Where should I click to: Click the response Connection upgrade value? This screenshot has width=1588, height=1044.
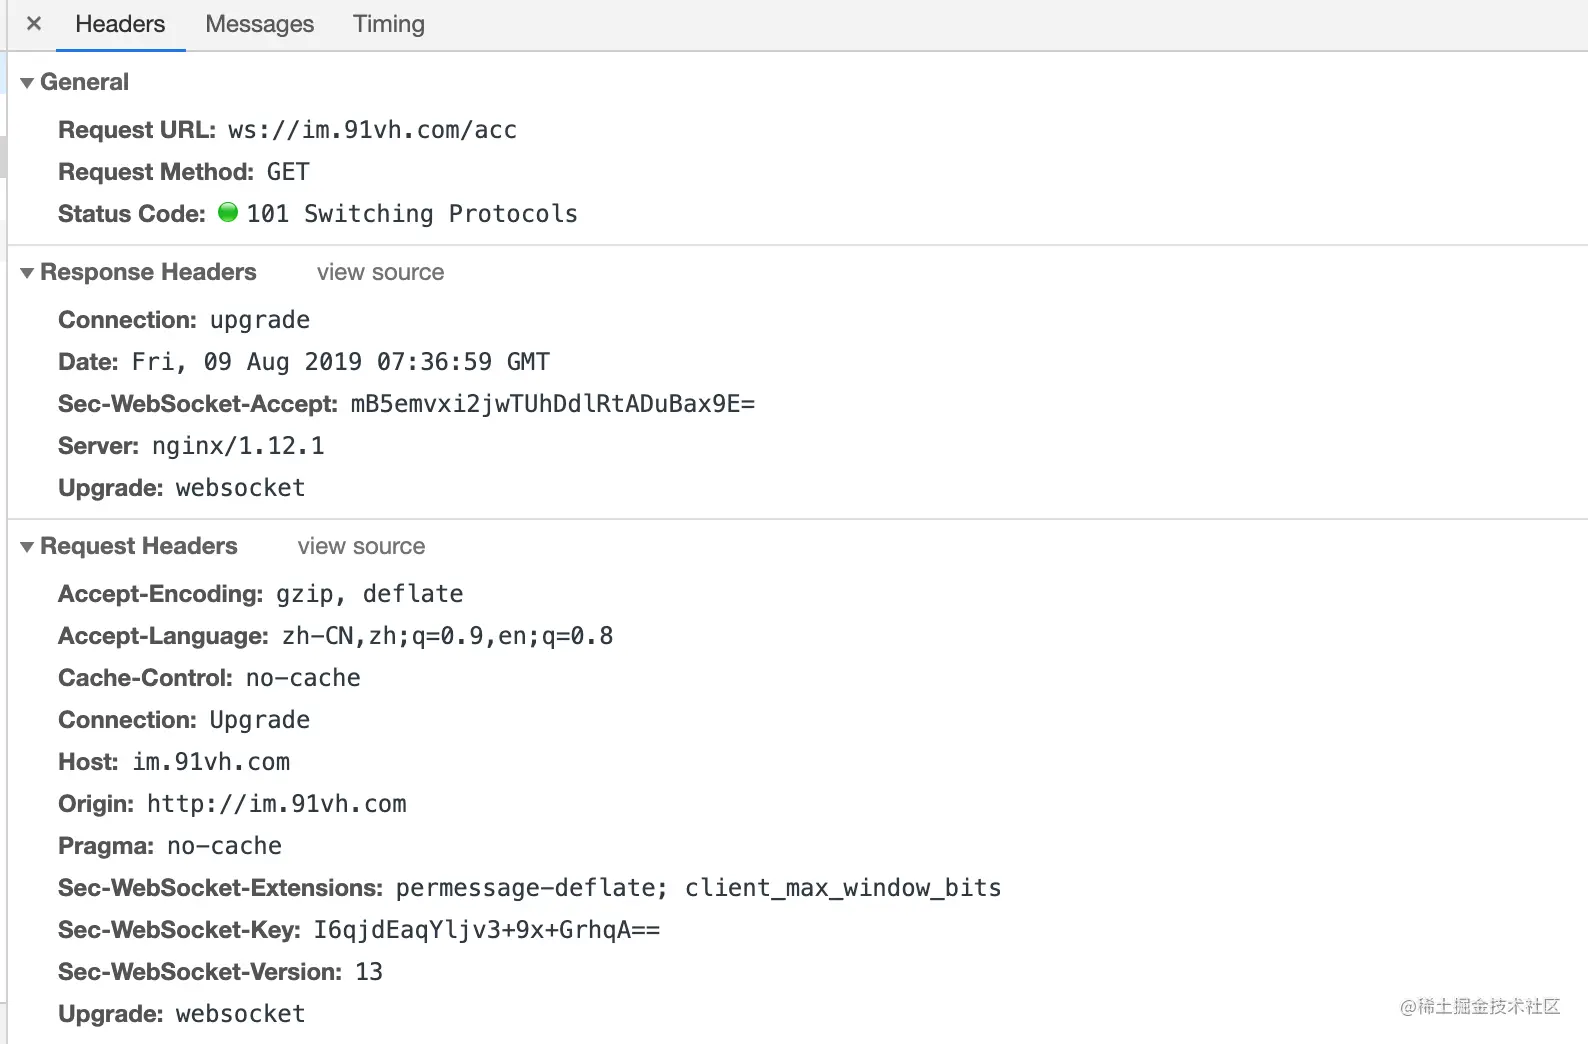[x=260, y=320]
